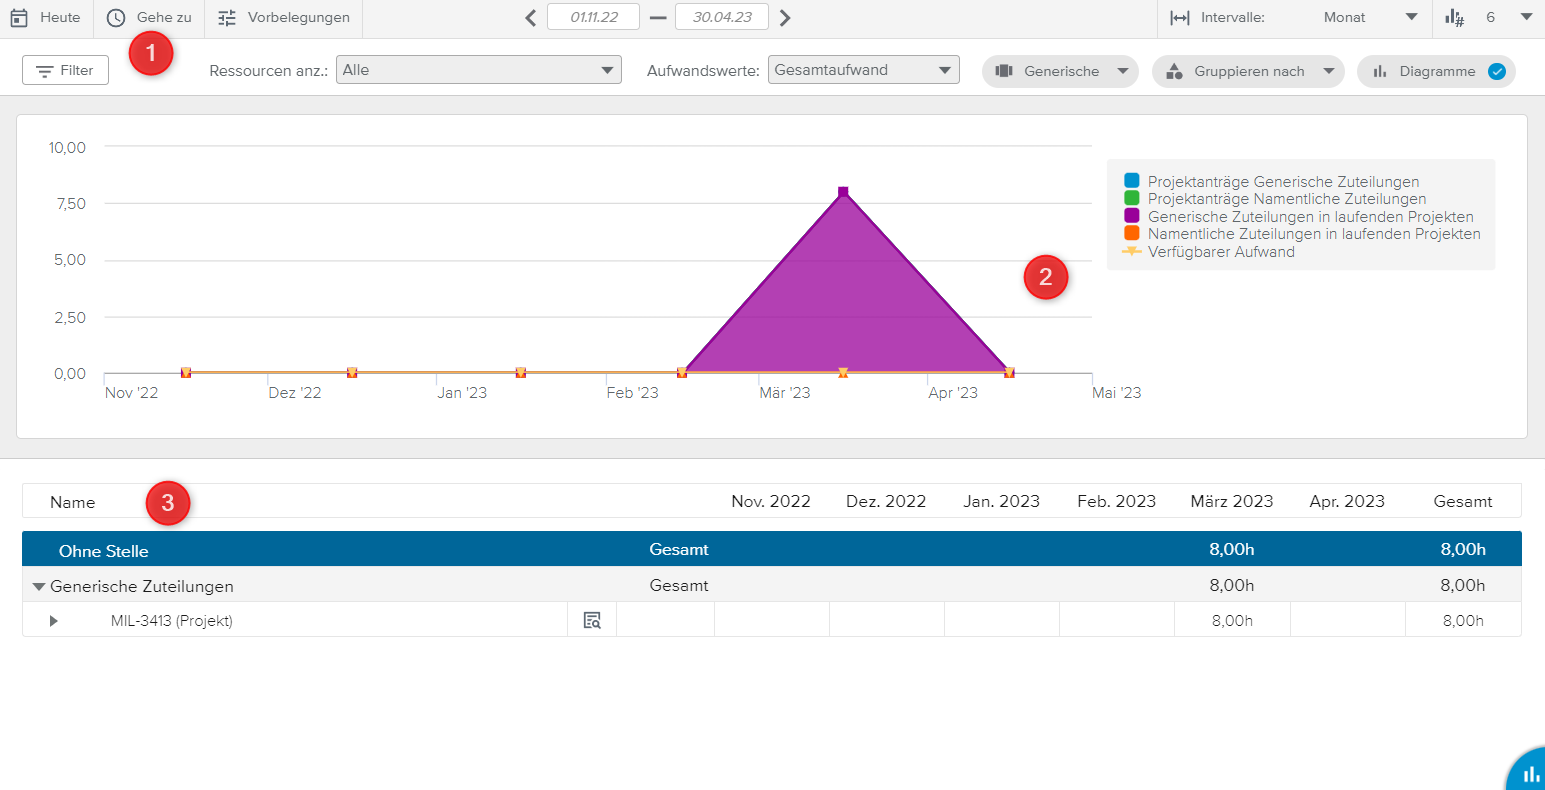Click the Filter button
The image size is (1545, 790).
click(65, 71)
